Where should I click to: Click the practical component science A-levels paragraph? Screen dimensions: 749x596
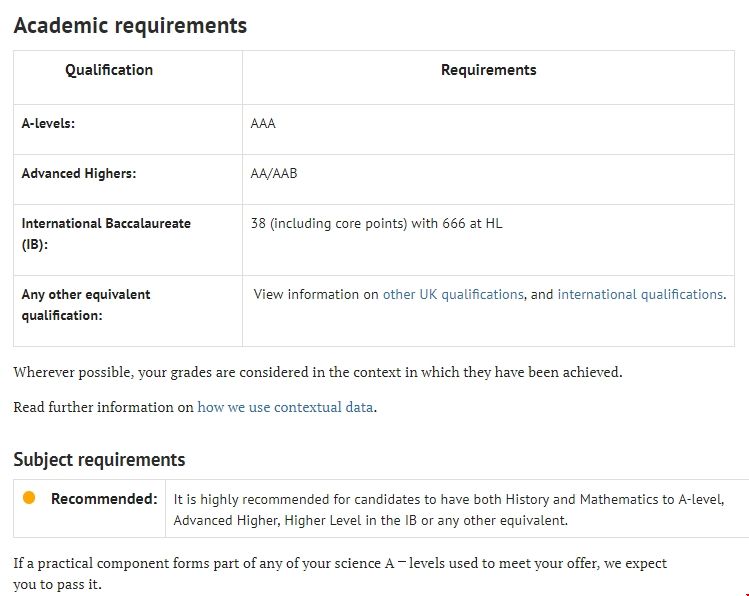(x=340, y=573)
